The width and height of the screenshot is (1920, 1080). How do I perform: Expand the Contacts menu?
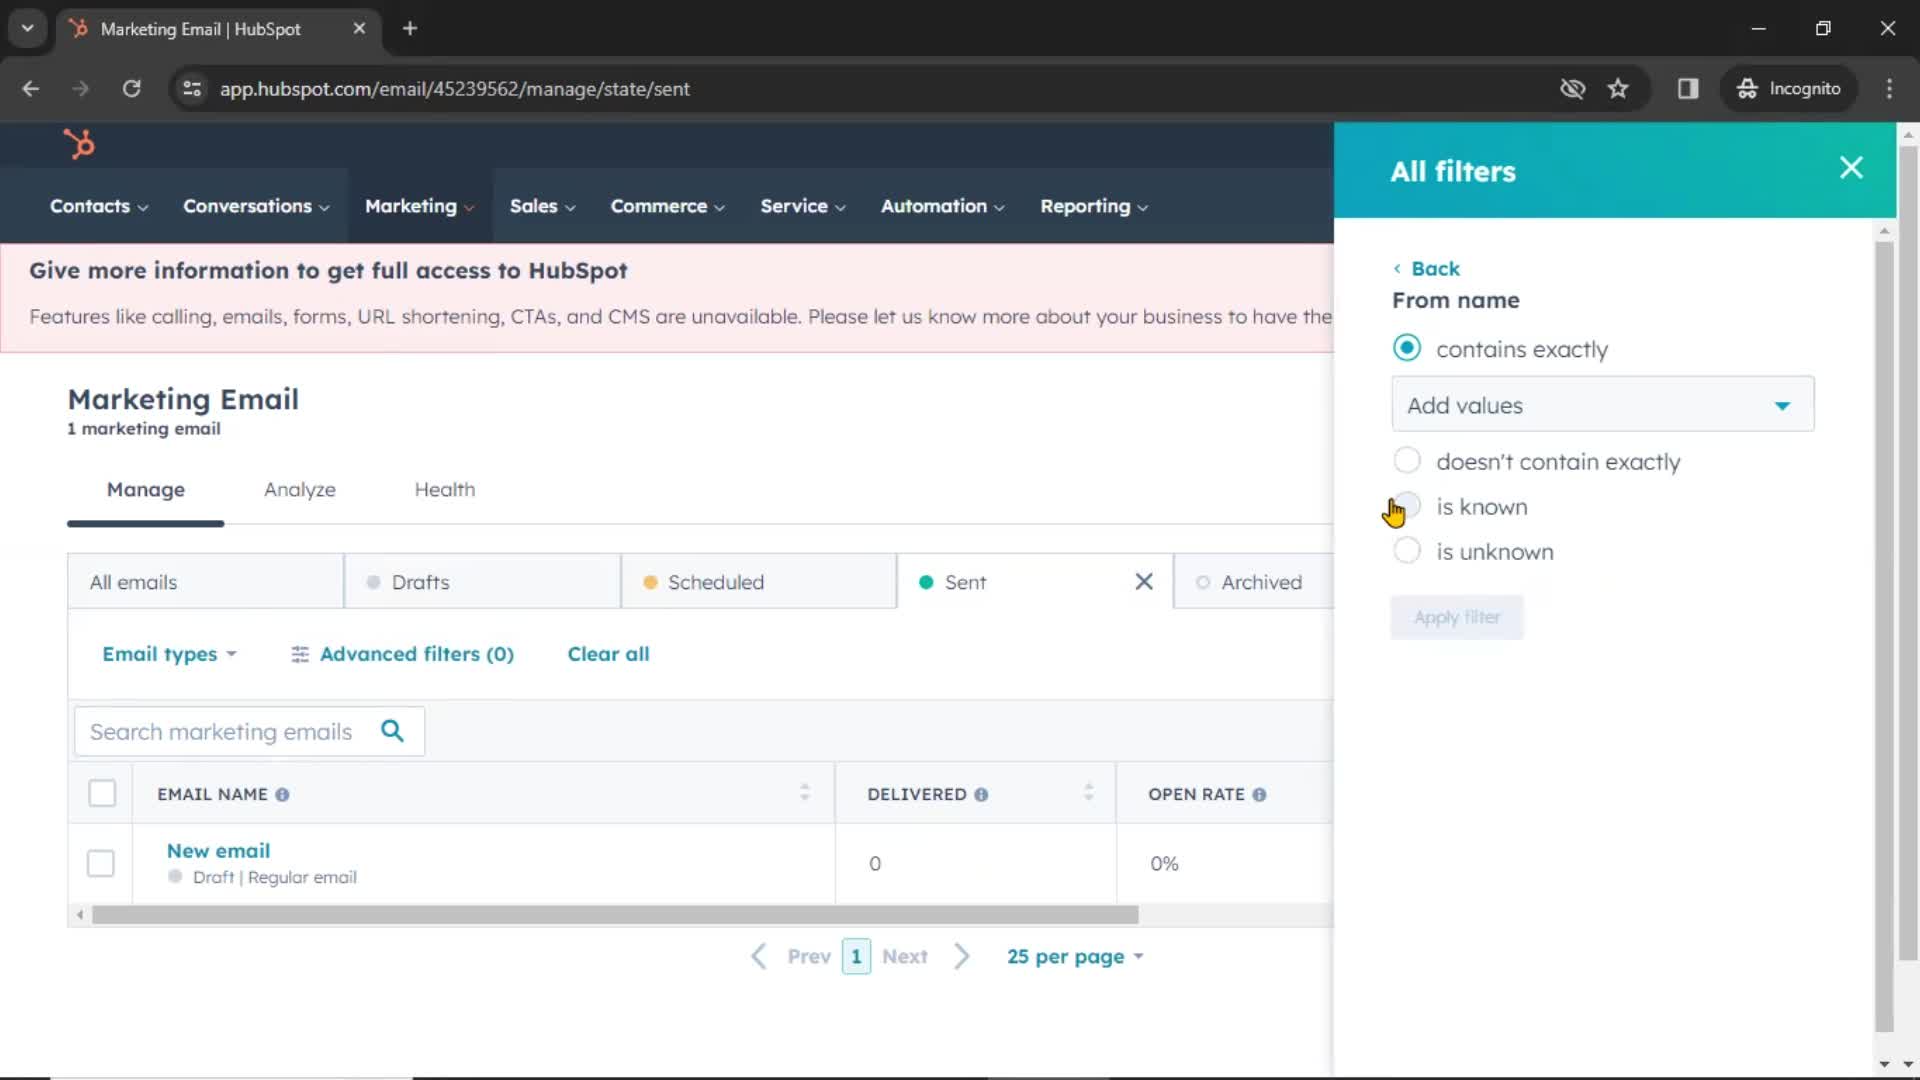(99, 206)
